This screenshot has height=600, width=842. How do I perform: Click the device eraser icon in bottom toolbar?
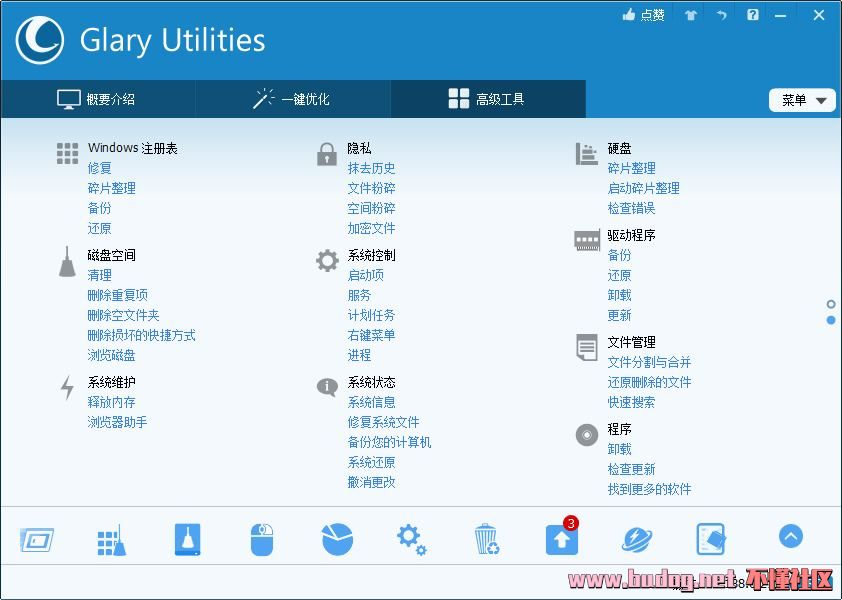710,537
